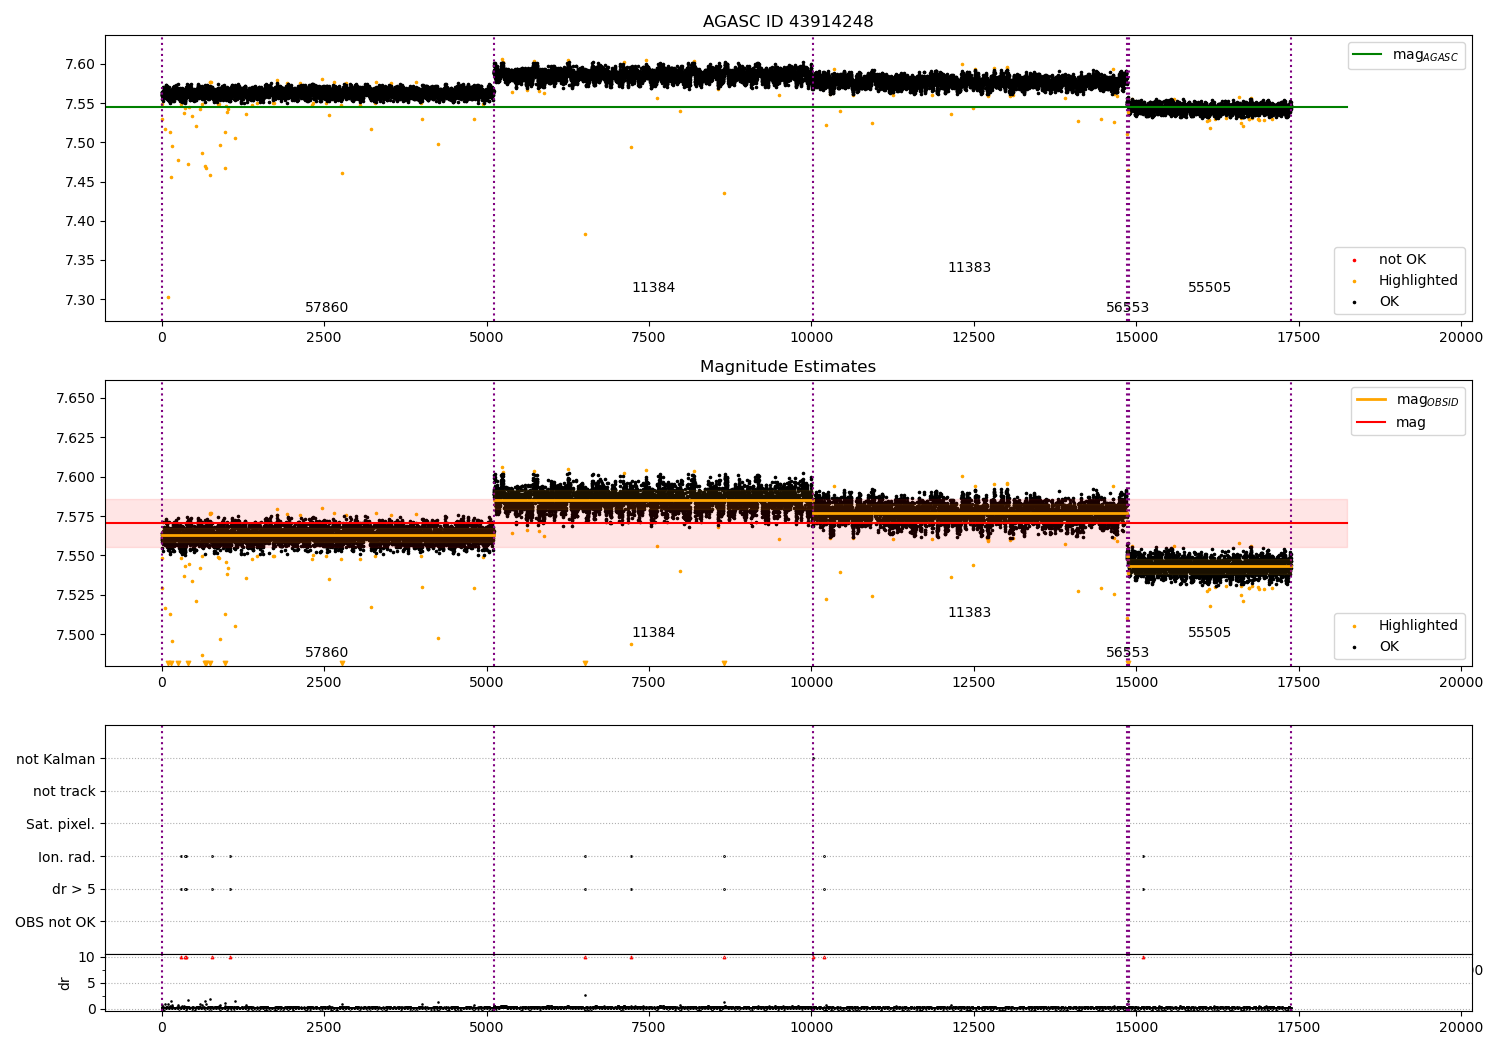Click OBSID label 11384 in the top panel
Viewport: 1500px width, 1050px height.
(x=653, y=288)
